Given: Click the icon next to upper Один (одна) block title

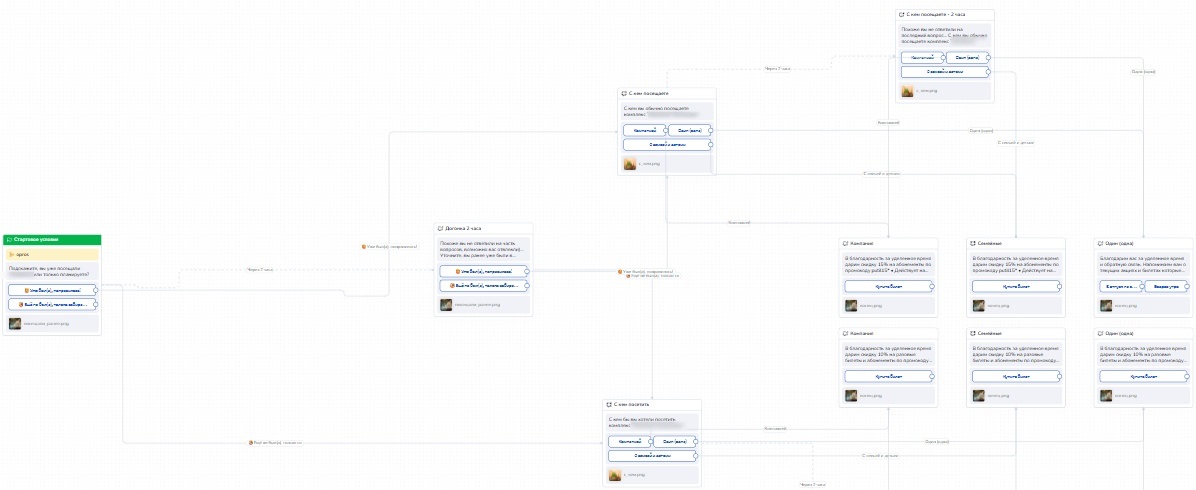Looking at the screenshot, I should 1101,243.
